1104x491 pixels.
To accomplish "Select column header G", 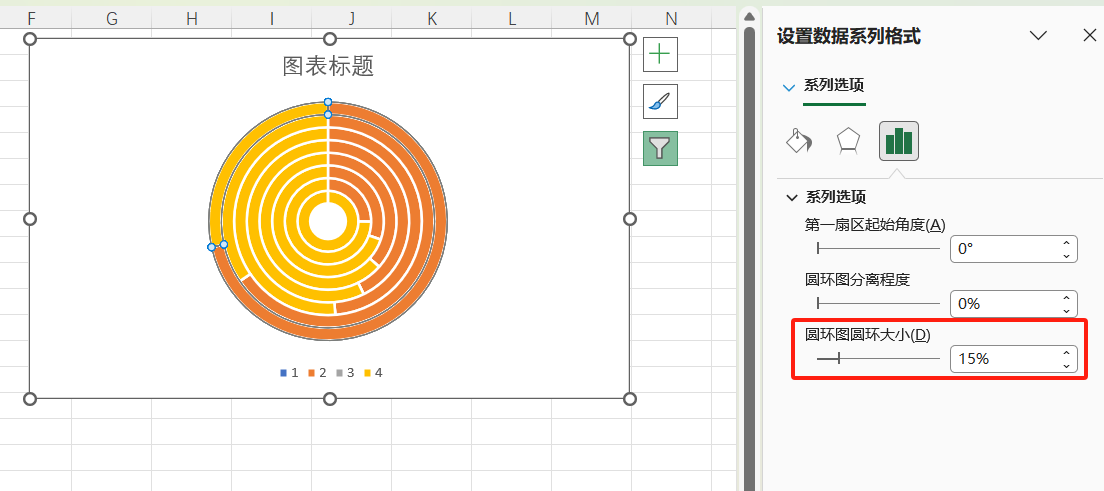I will coord(111,18).
